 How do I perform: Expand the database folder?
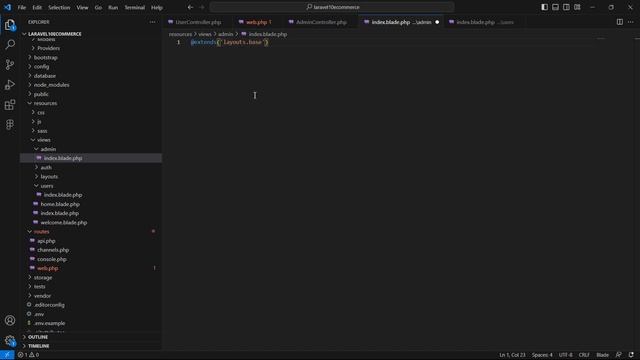(x=44, y=76)
